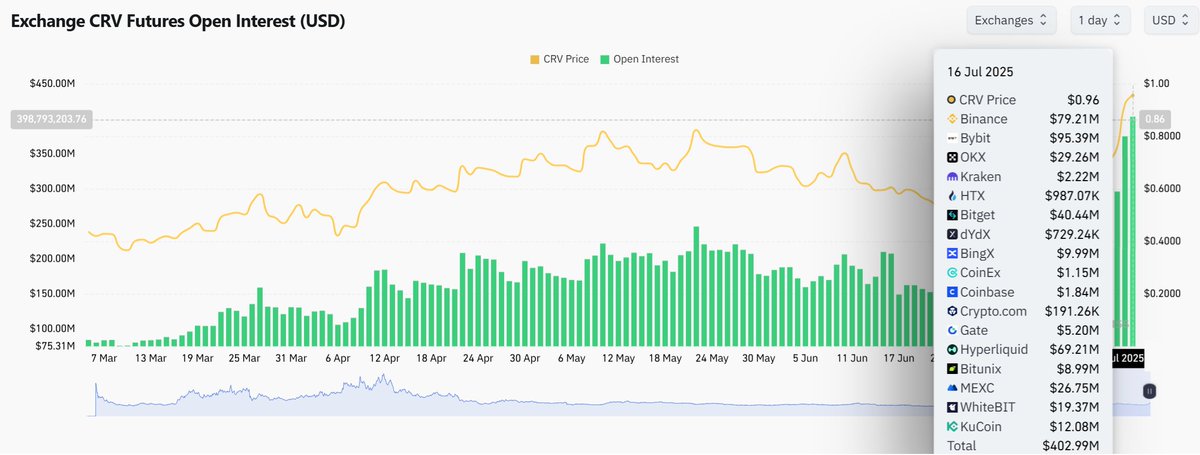Click the Bybit icon in tooltip
Screen dimensions: 1200x455
point(952,138)
